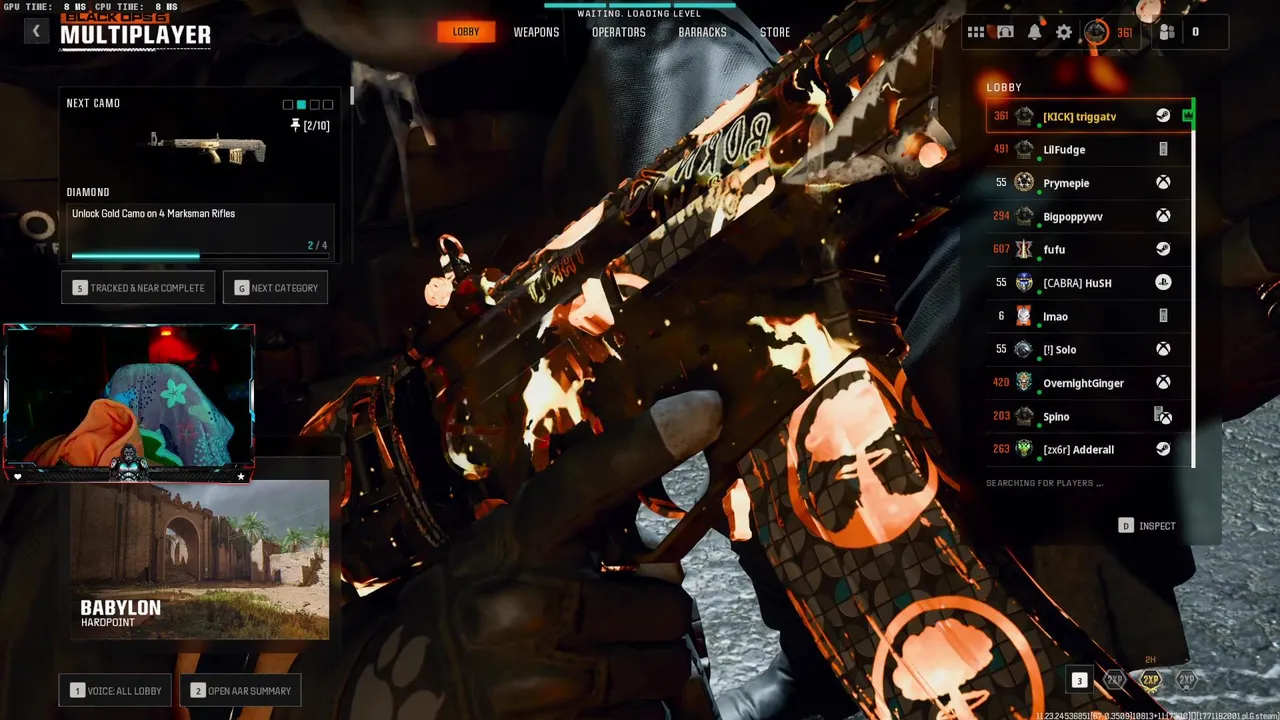1280x720 pixels.
Task: Open player profile emblem showing level 361
Action: point(1097,32)
